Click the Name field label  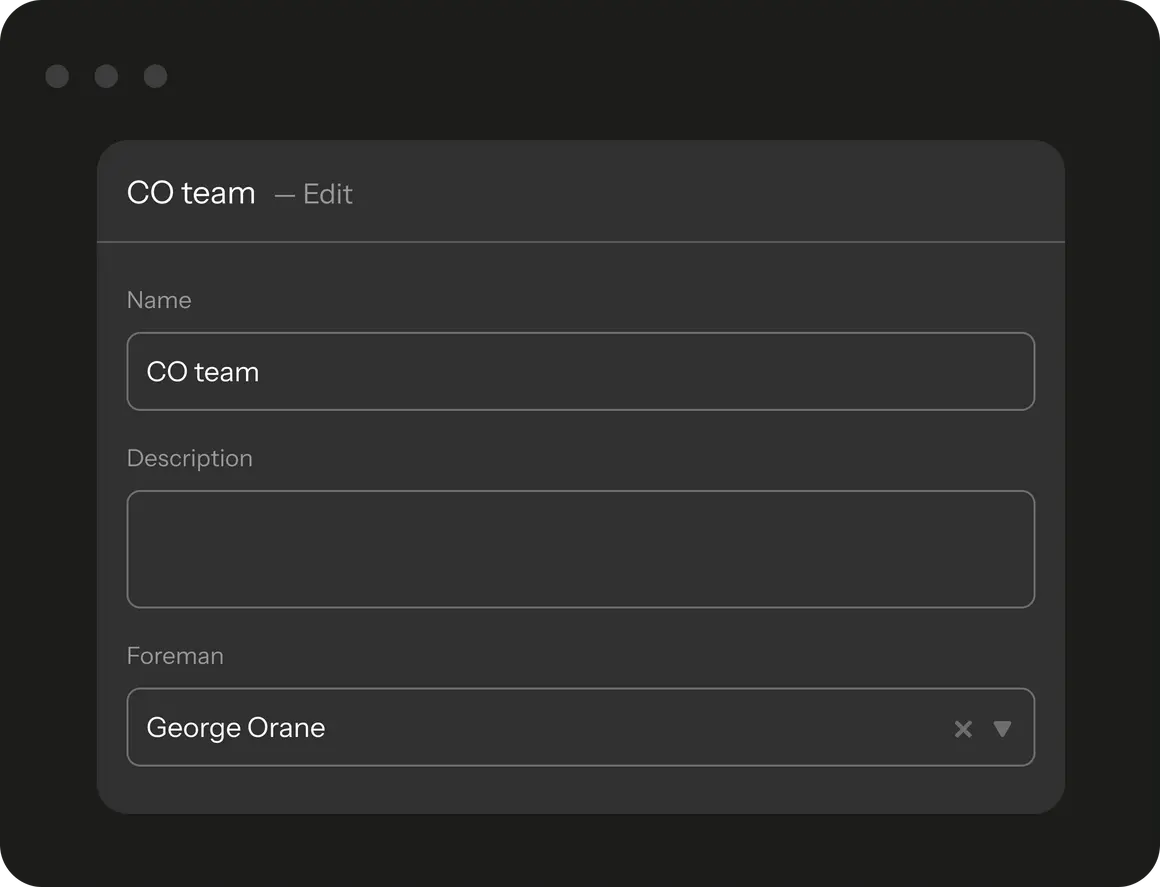[159, 300]
